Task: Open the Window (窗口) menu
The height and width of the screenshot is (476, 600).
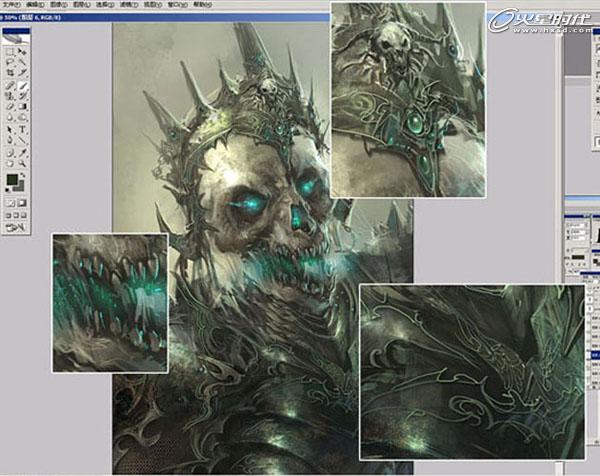Action: 177,5
